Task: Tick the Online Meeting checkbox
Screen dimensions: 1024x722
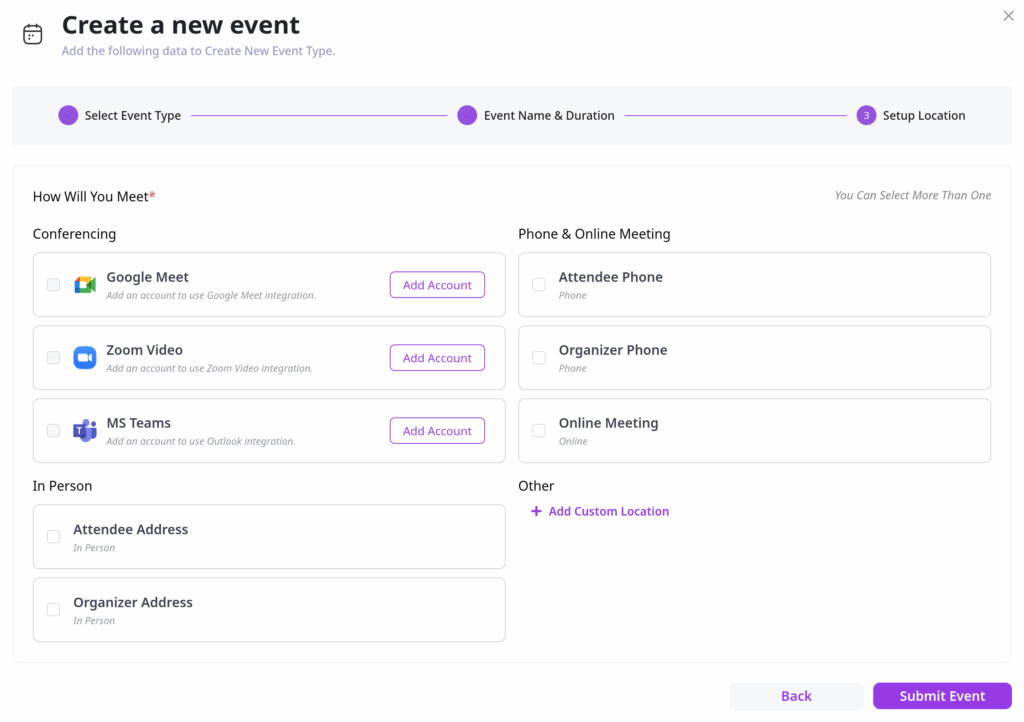Action: pyautogui.click(x=539, y=431)
